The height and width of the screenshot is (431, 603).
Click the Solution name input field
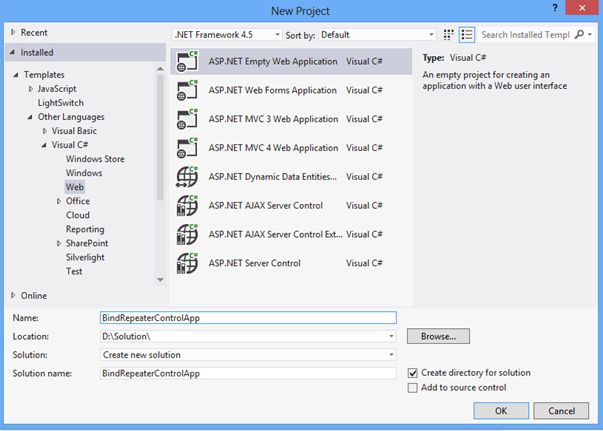click(248, 373)
